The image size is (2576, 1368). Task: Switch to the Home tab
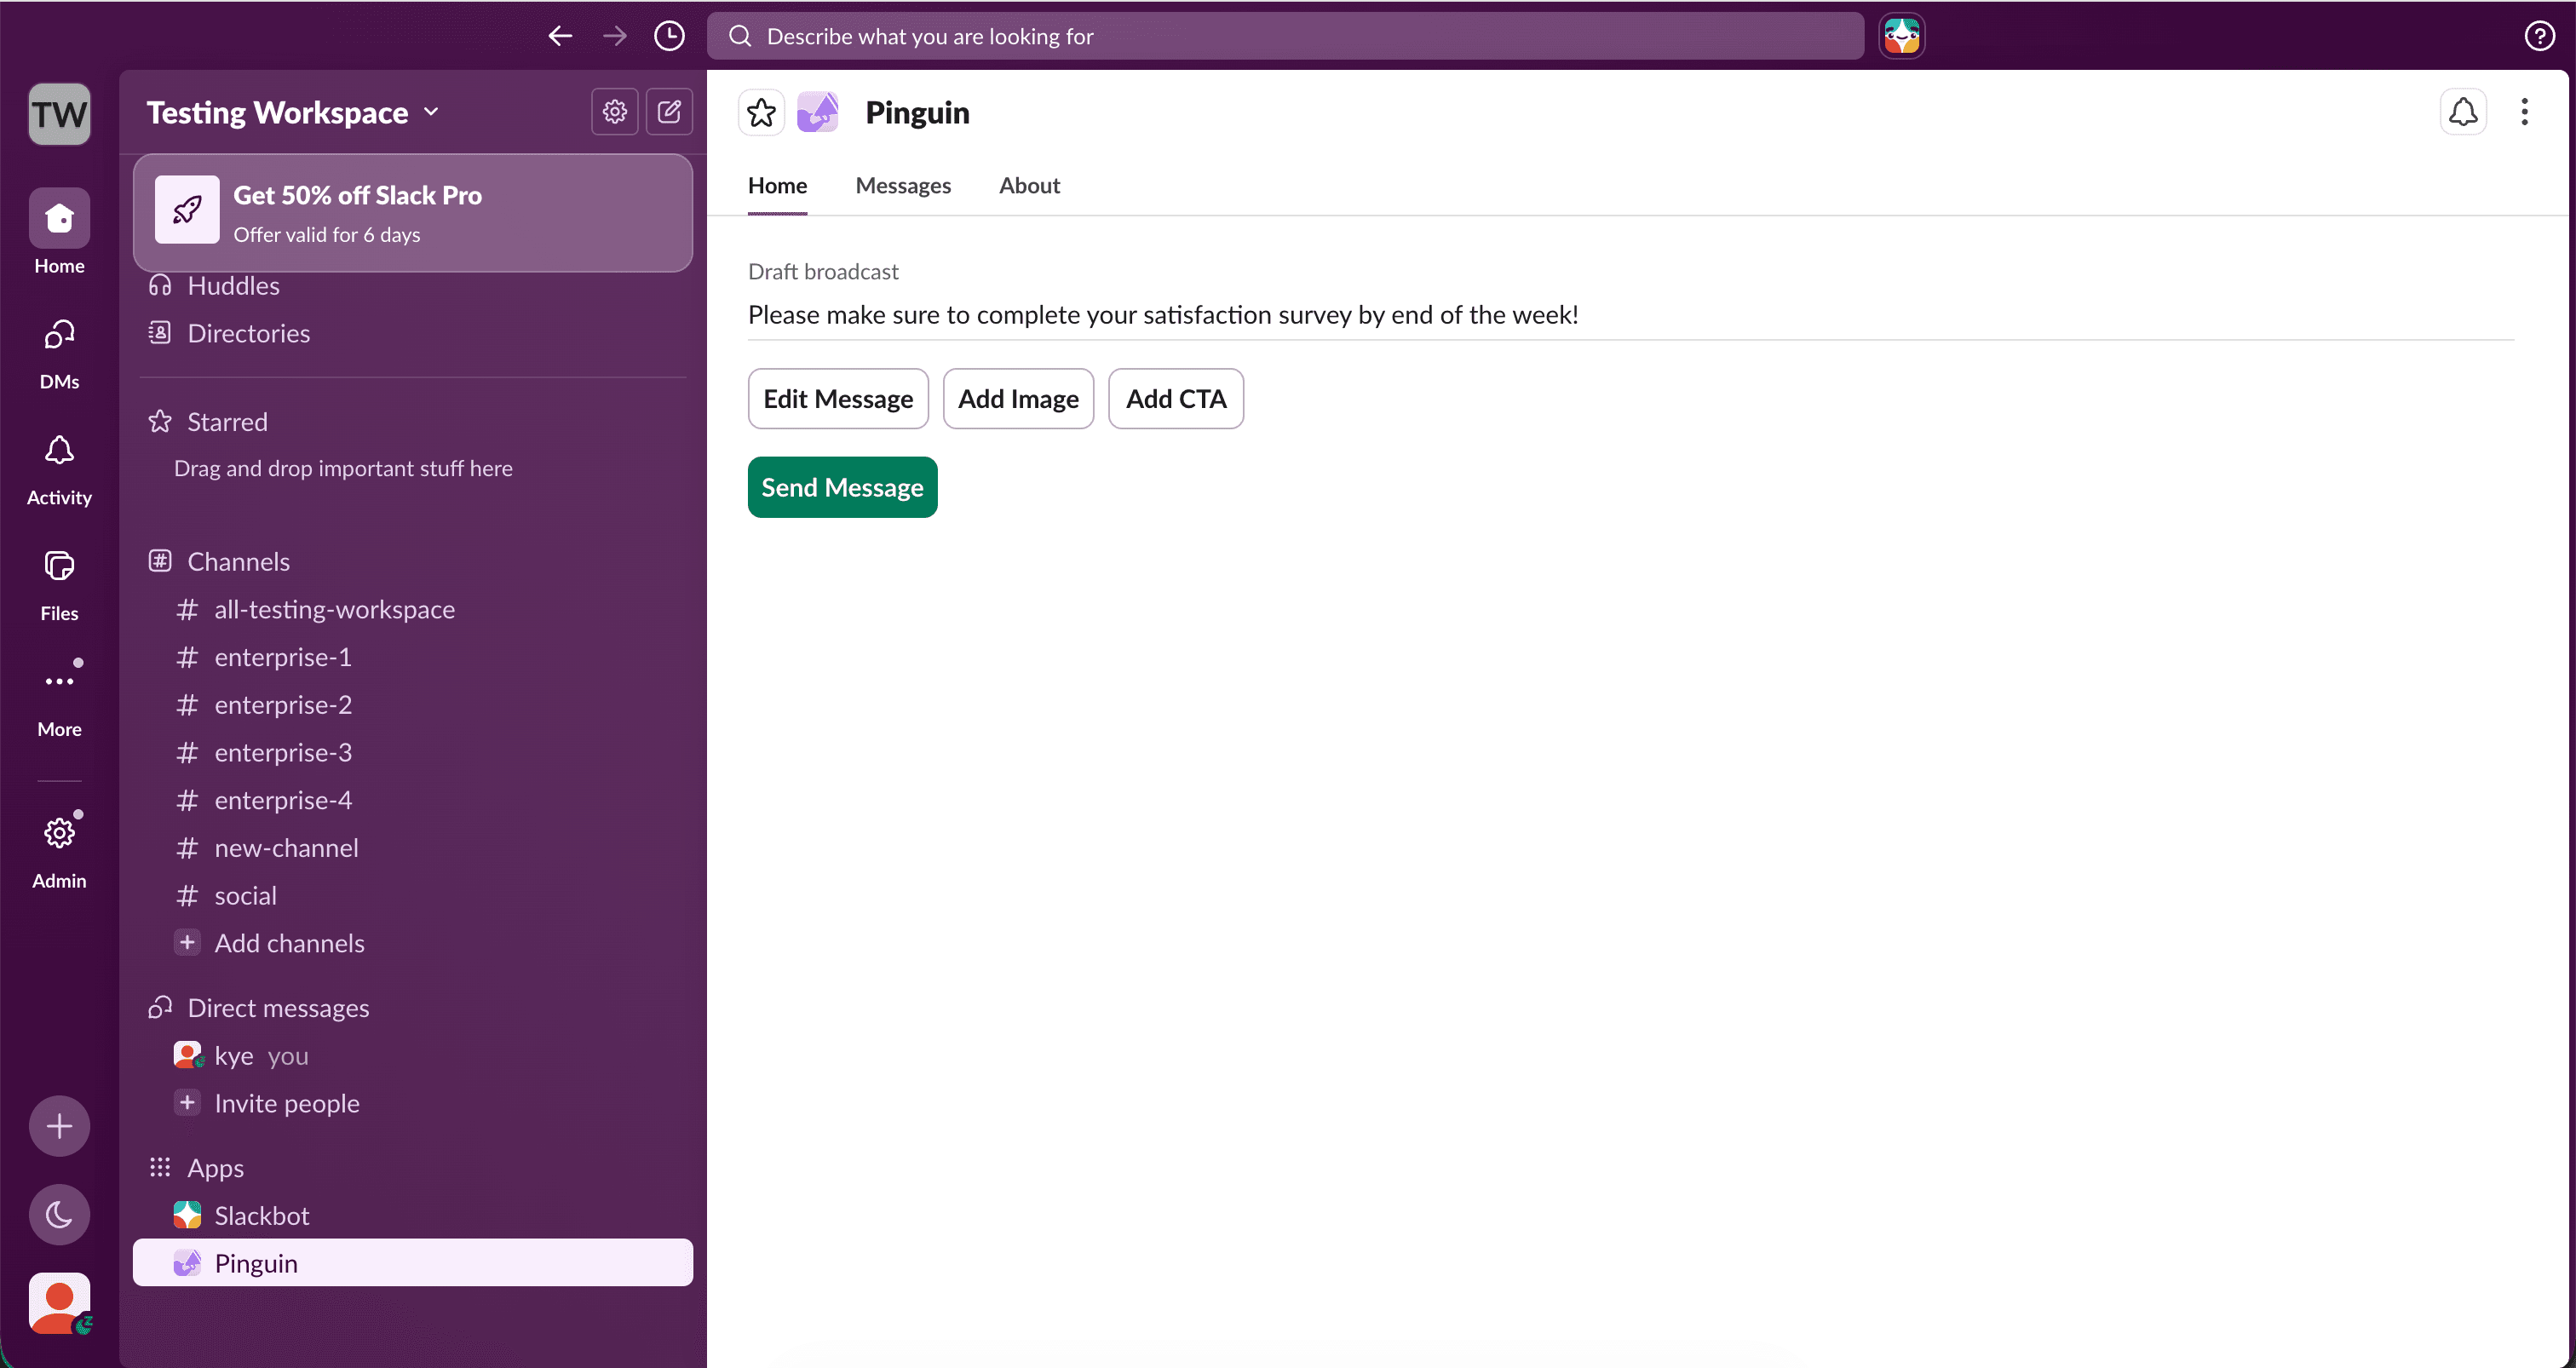[x=777, y=186]
